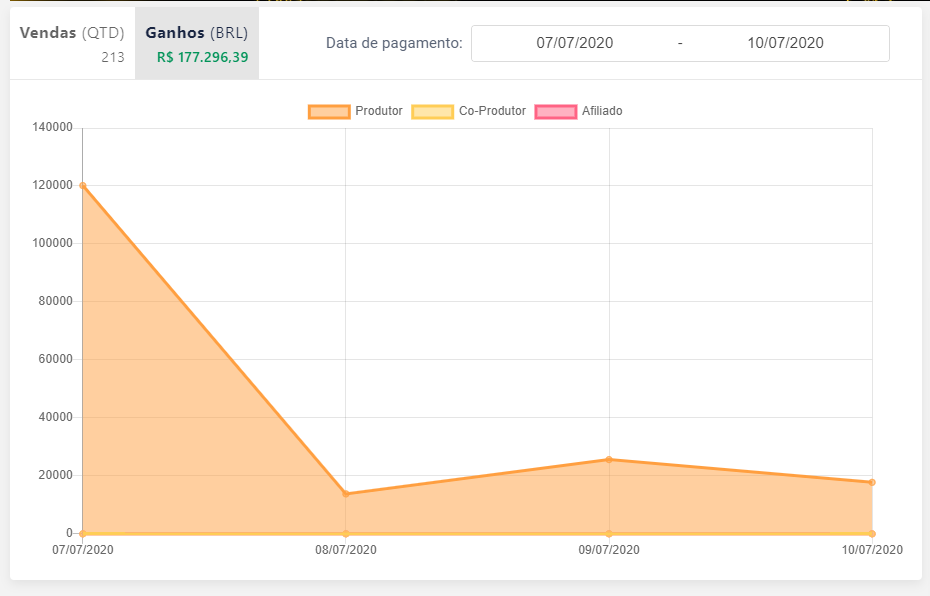This screenshot has height=596, width=930.
Task: Click the Co-Produtor legend label
Action: coord(492,111)
